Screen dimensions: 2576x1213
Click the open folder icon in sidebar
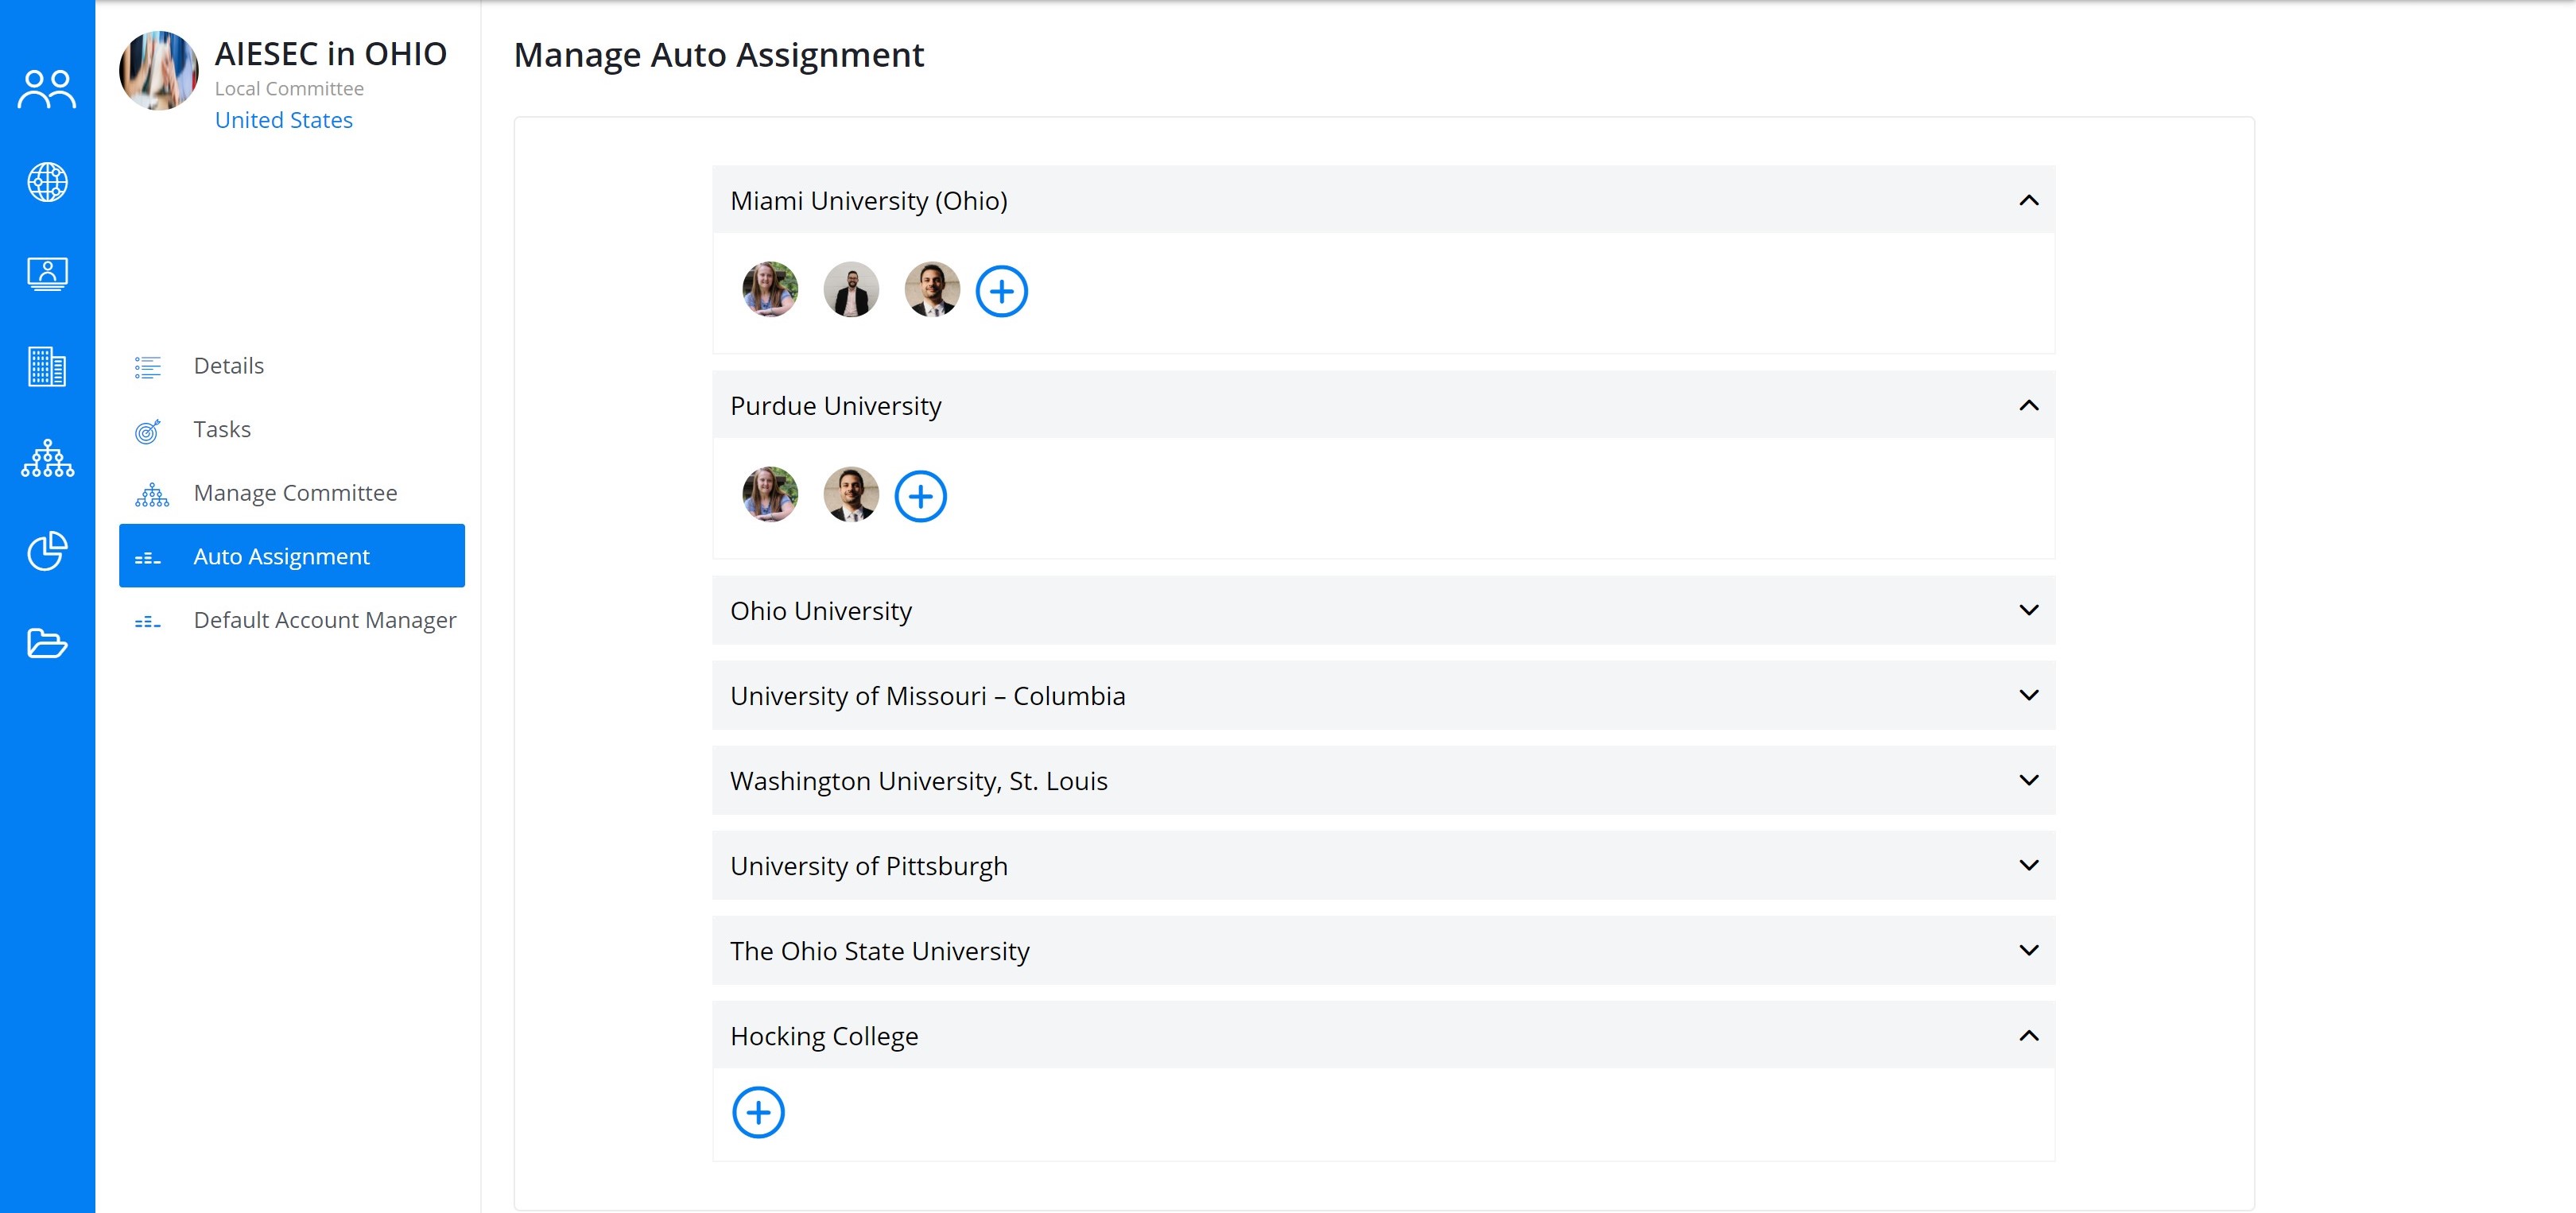[x=47, y=643]
